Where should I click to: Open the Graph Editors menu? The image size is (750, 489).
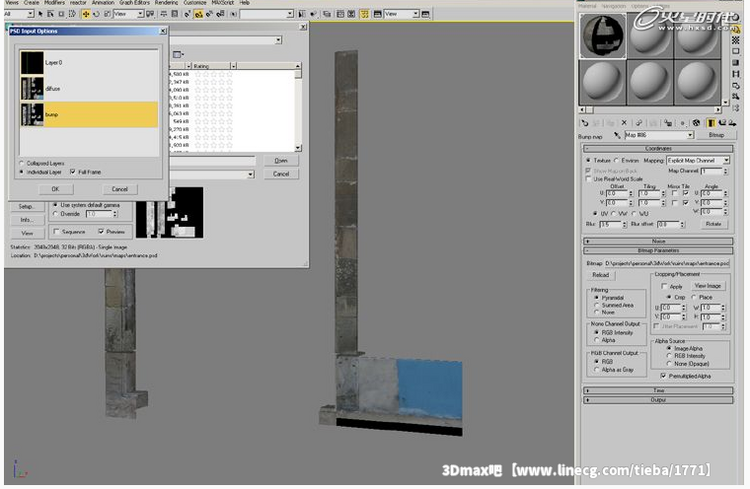[134, 3]
